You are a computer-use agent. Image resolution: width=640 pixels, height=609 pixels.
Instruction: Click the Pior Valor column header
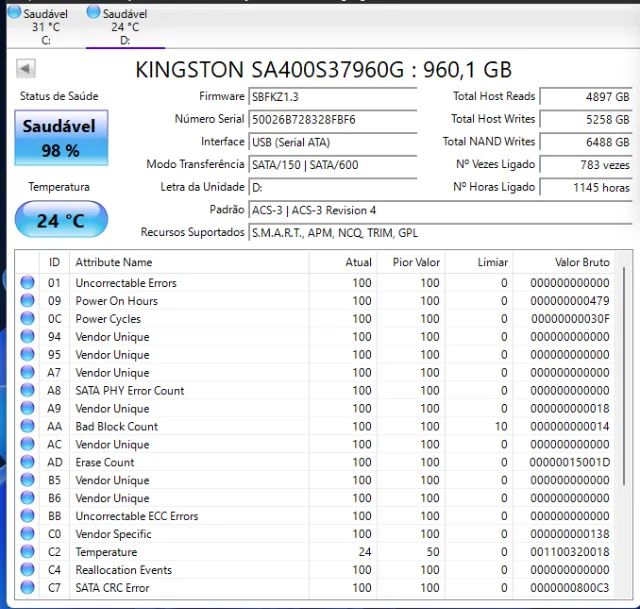(x=411, y=262)
